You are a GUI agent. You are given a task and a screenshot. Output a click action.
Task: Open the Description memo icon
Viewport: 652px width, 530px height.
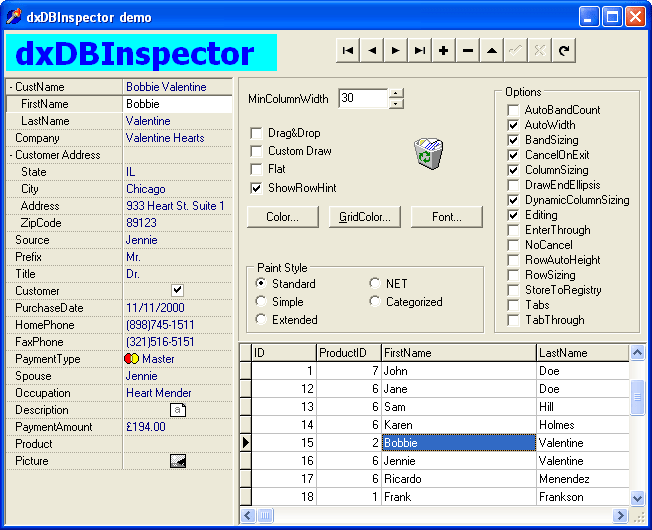click(178, 410)
